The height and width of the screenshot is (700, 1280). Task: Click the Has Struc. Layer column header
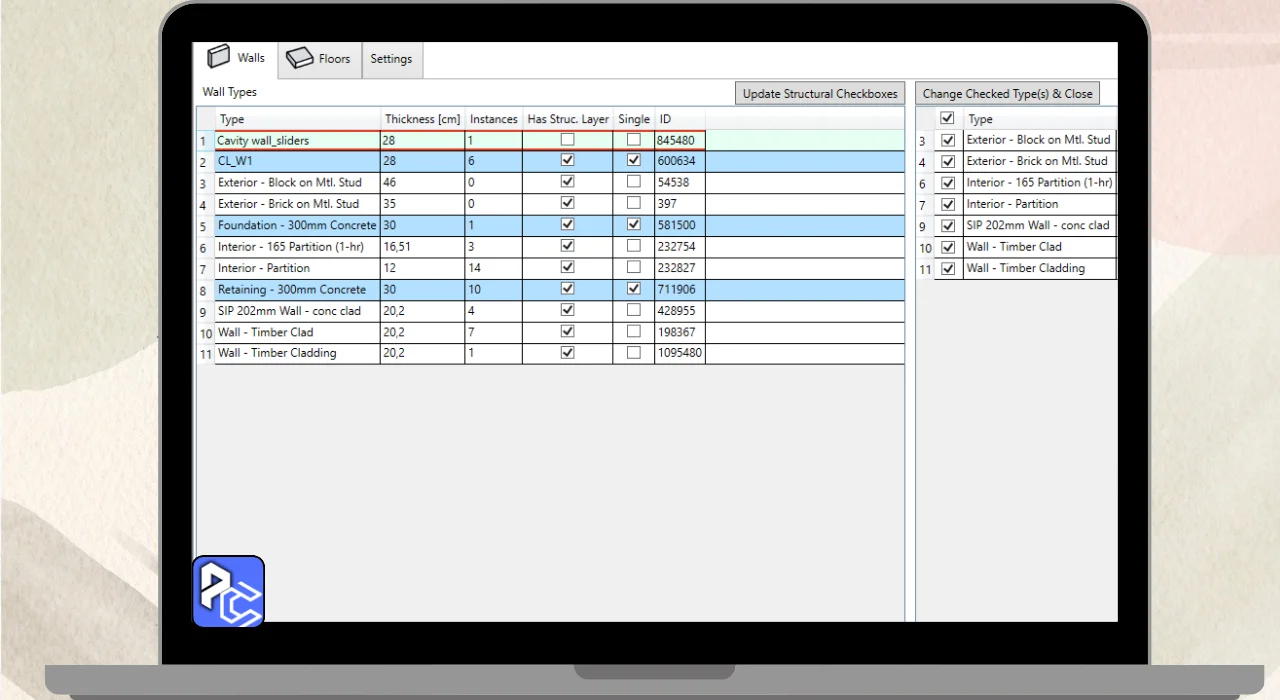point(568,119)
